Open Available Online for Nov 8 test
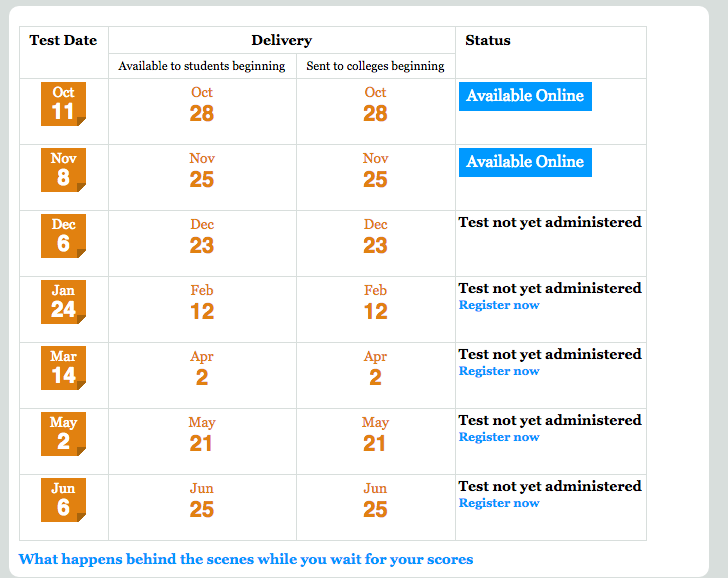 [525, 162]
